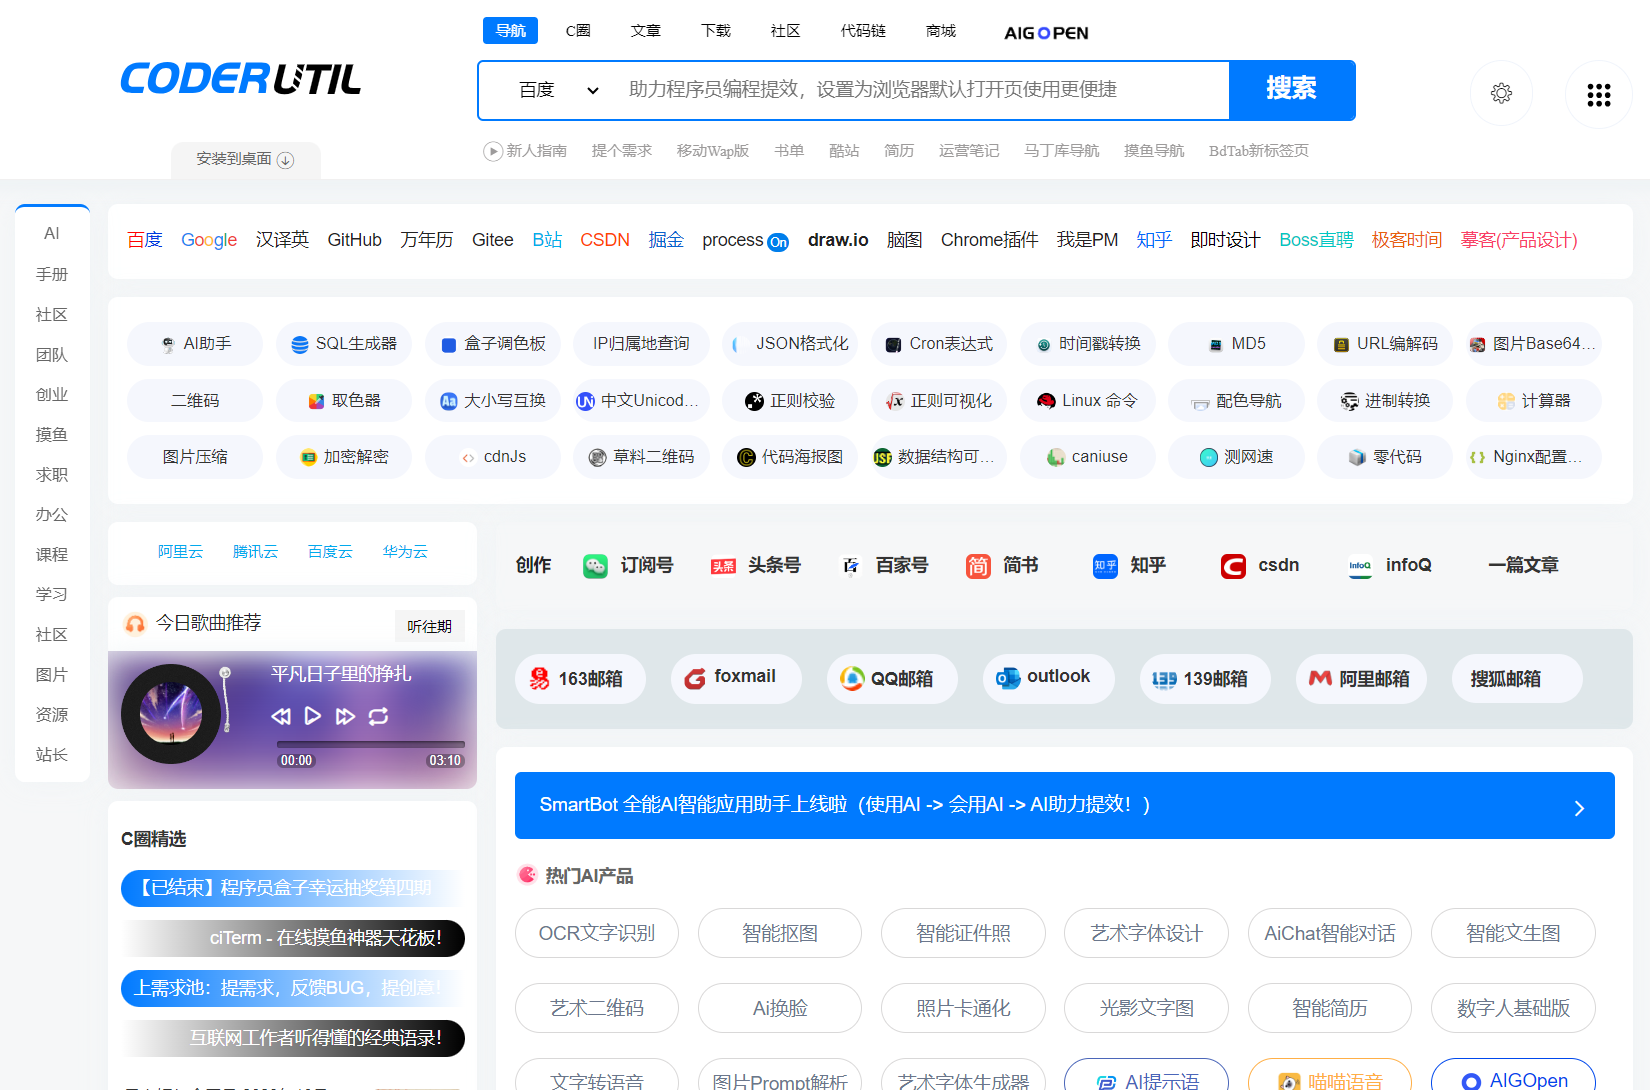The image size is (1650, 1090).
Task: Open the search engine dropdown 百度
Action: (x=558, y=90)
